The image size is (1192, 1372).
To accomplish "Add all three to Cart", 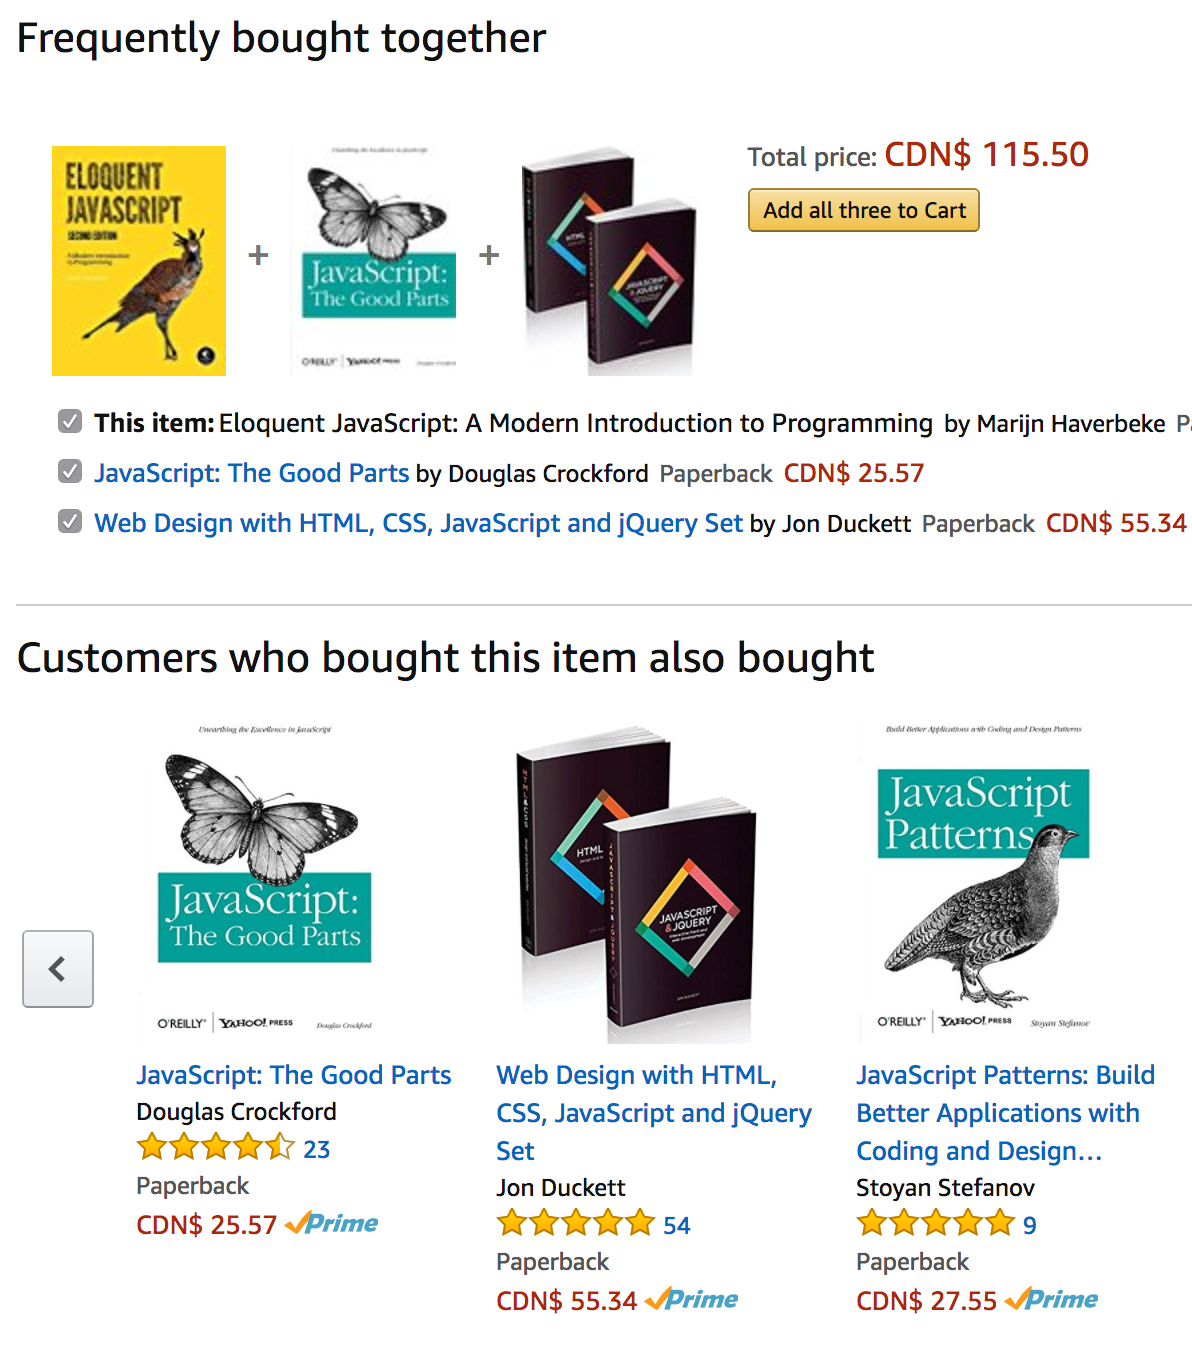I will (864, 210).
